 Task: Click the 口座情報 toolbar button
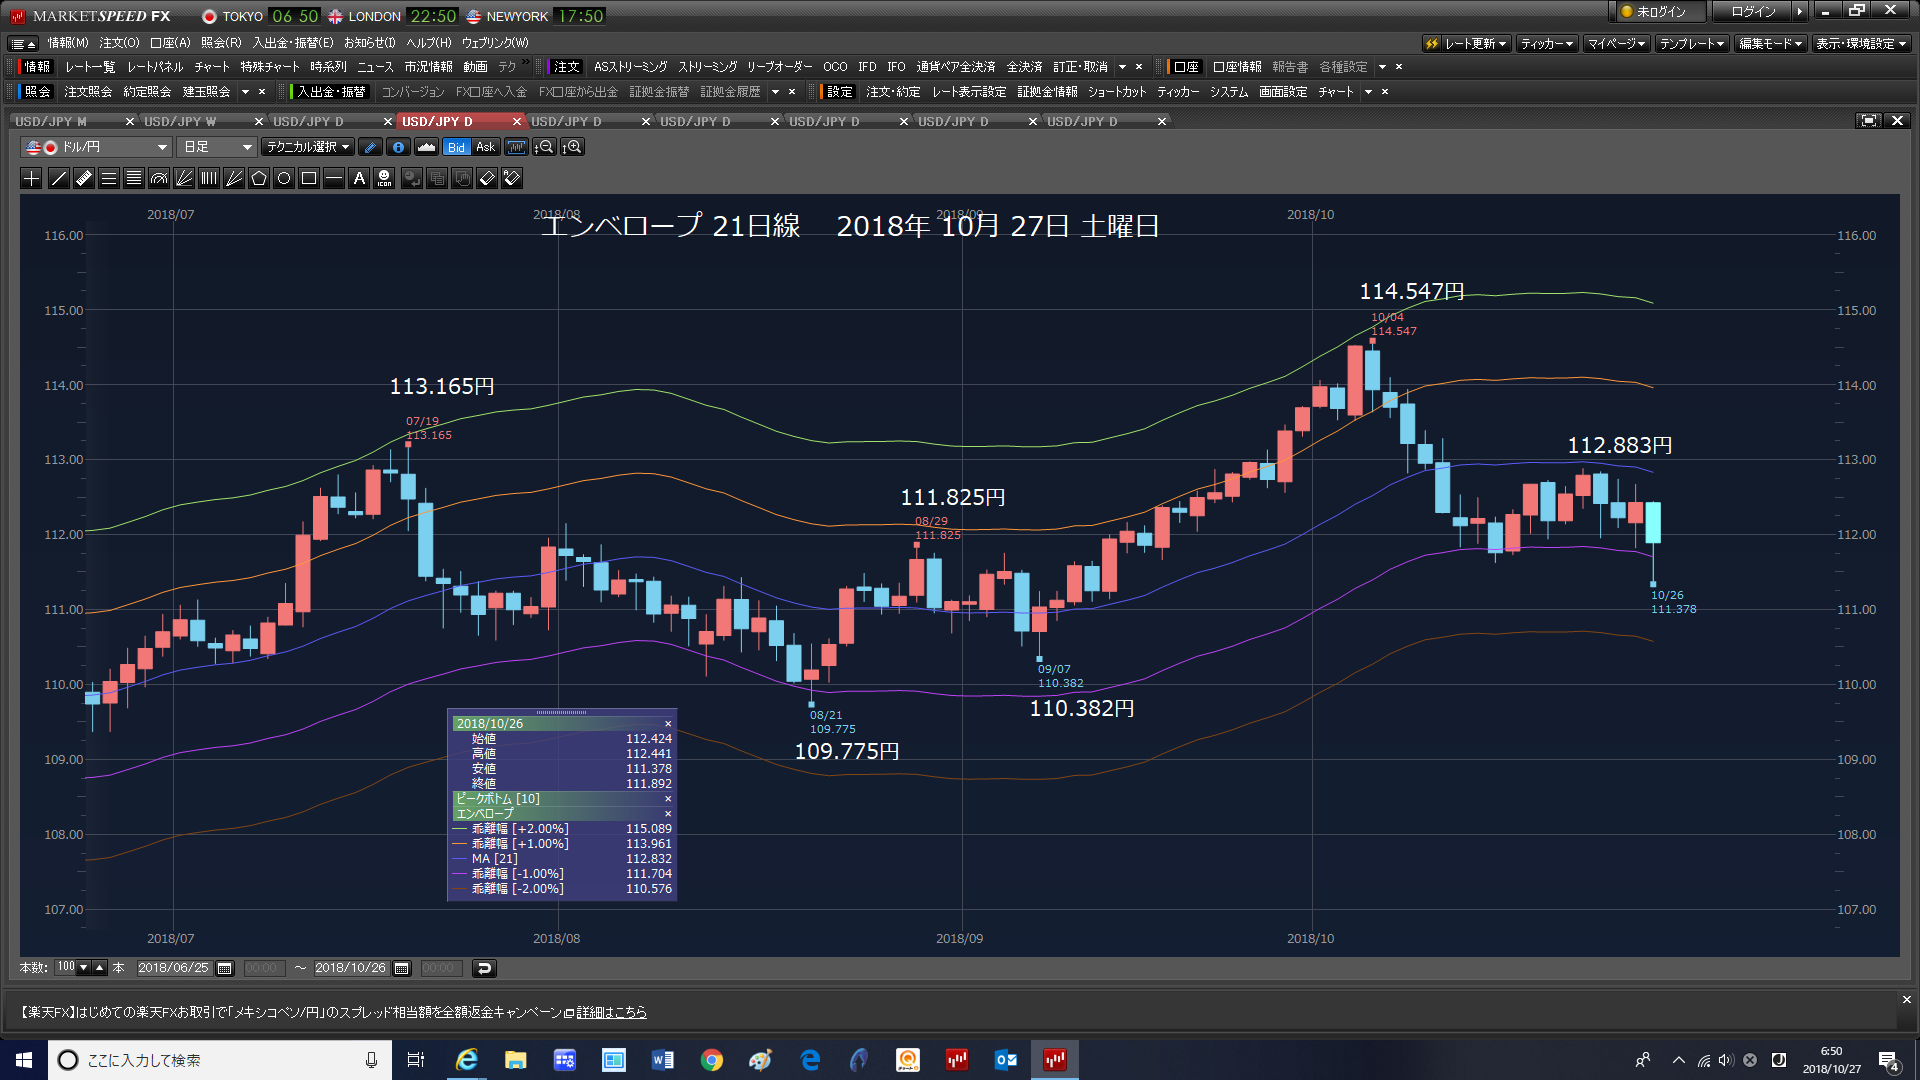(x=1237, y=67)
